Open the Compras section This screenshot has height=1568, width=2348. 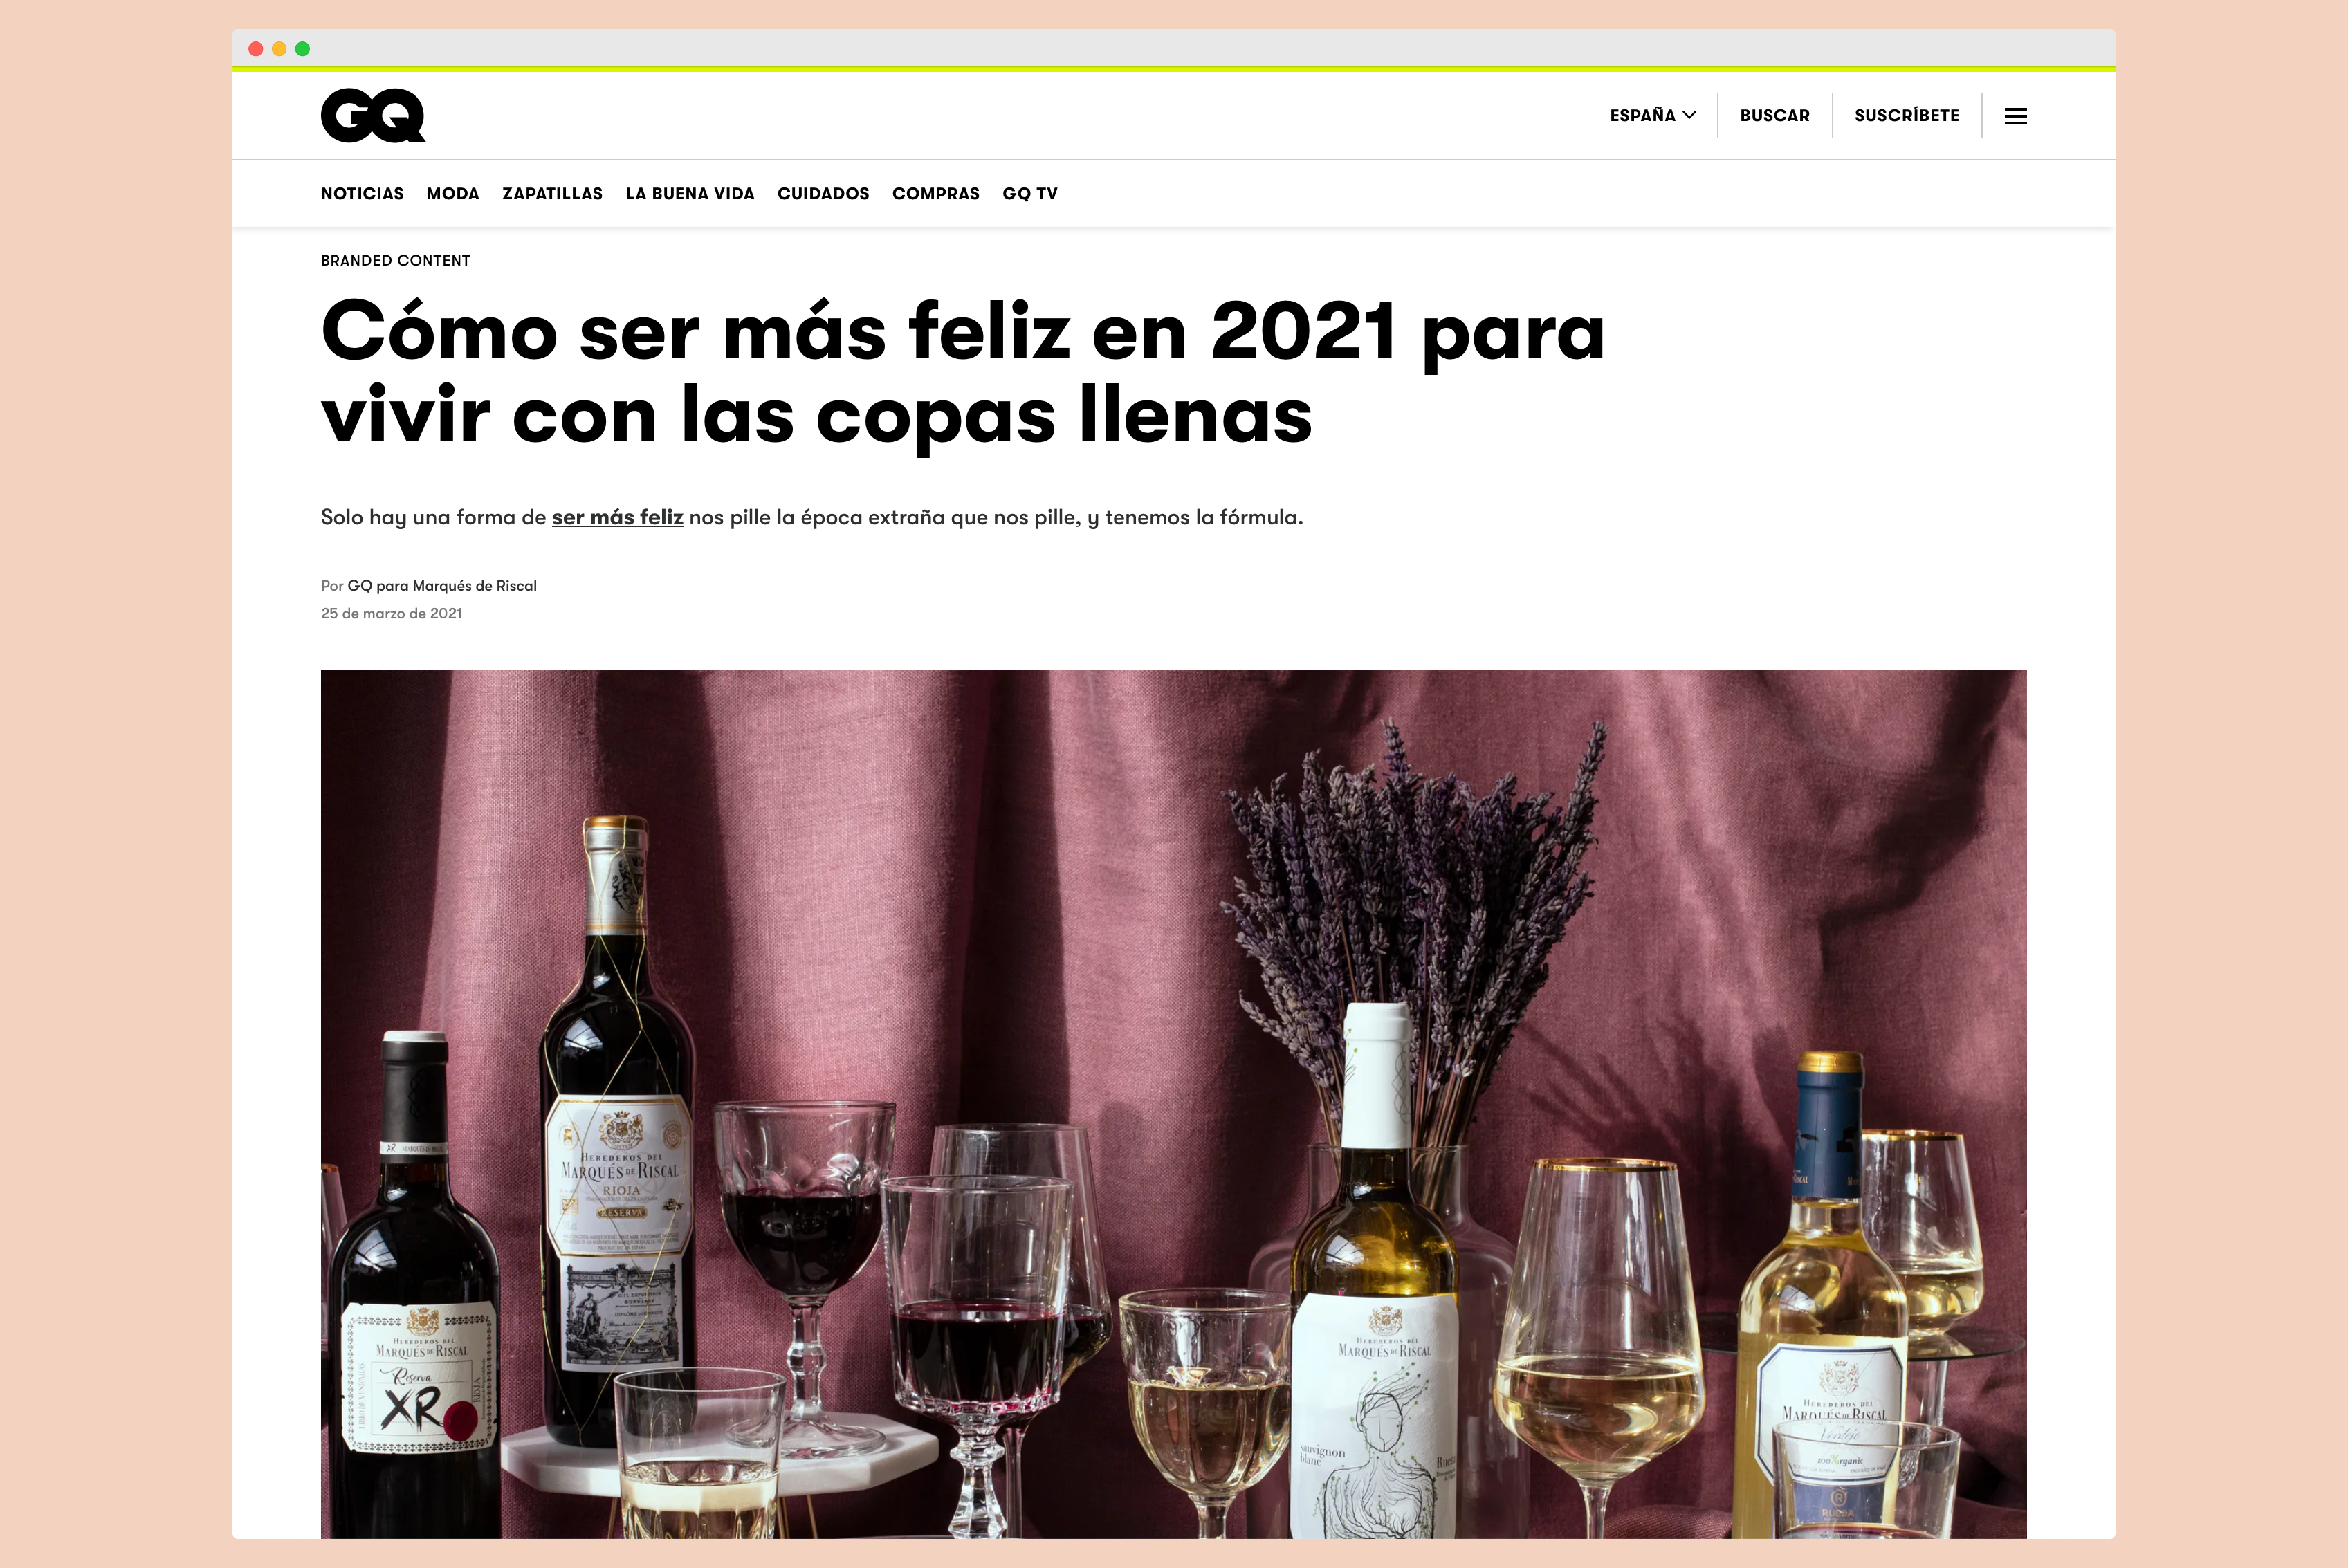(x=935, y=193)
